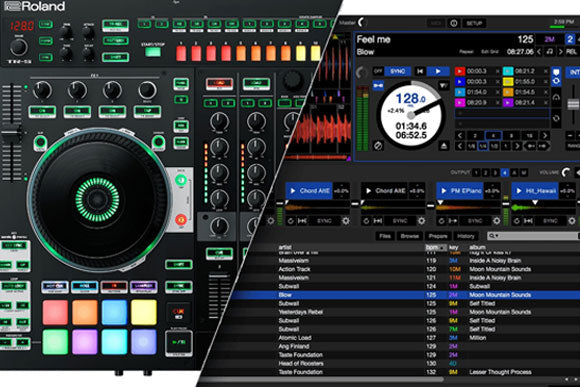Toggle the loop roll icon beside loop slots

(x=556, y=119)
